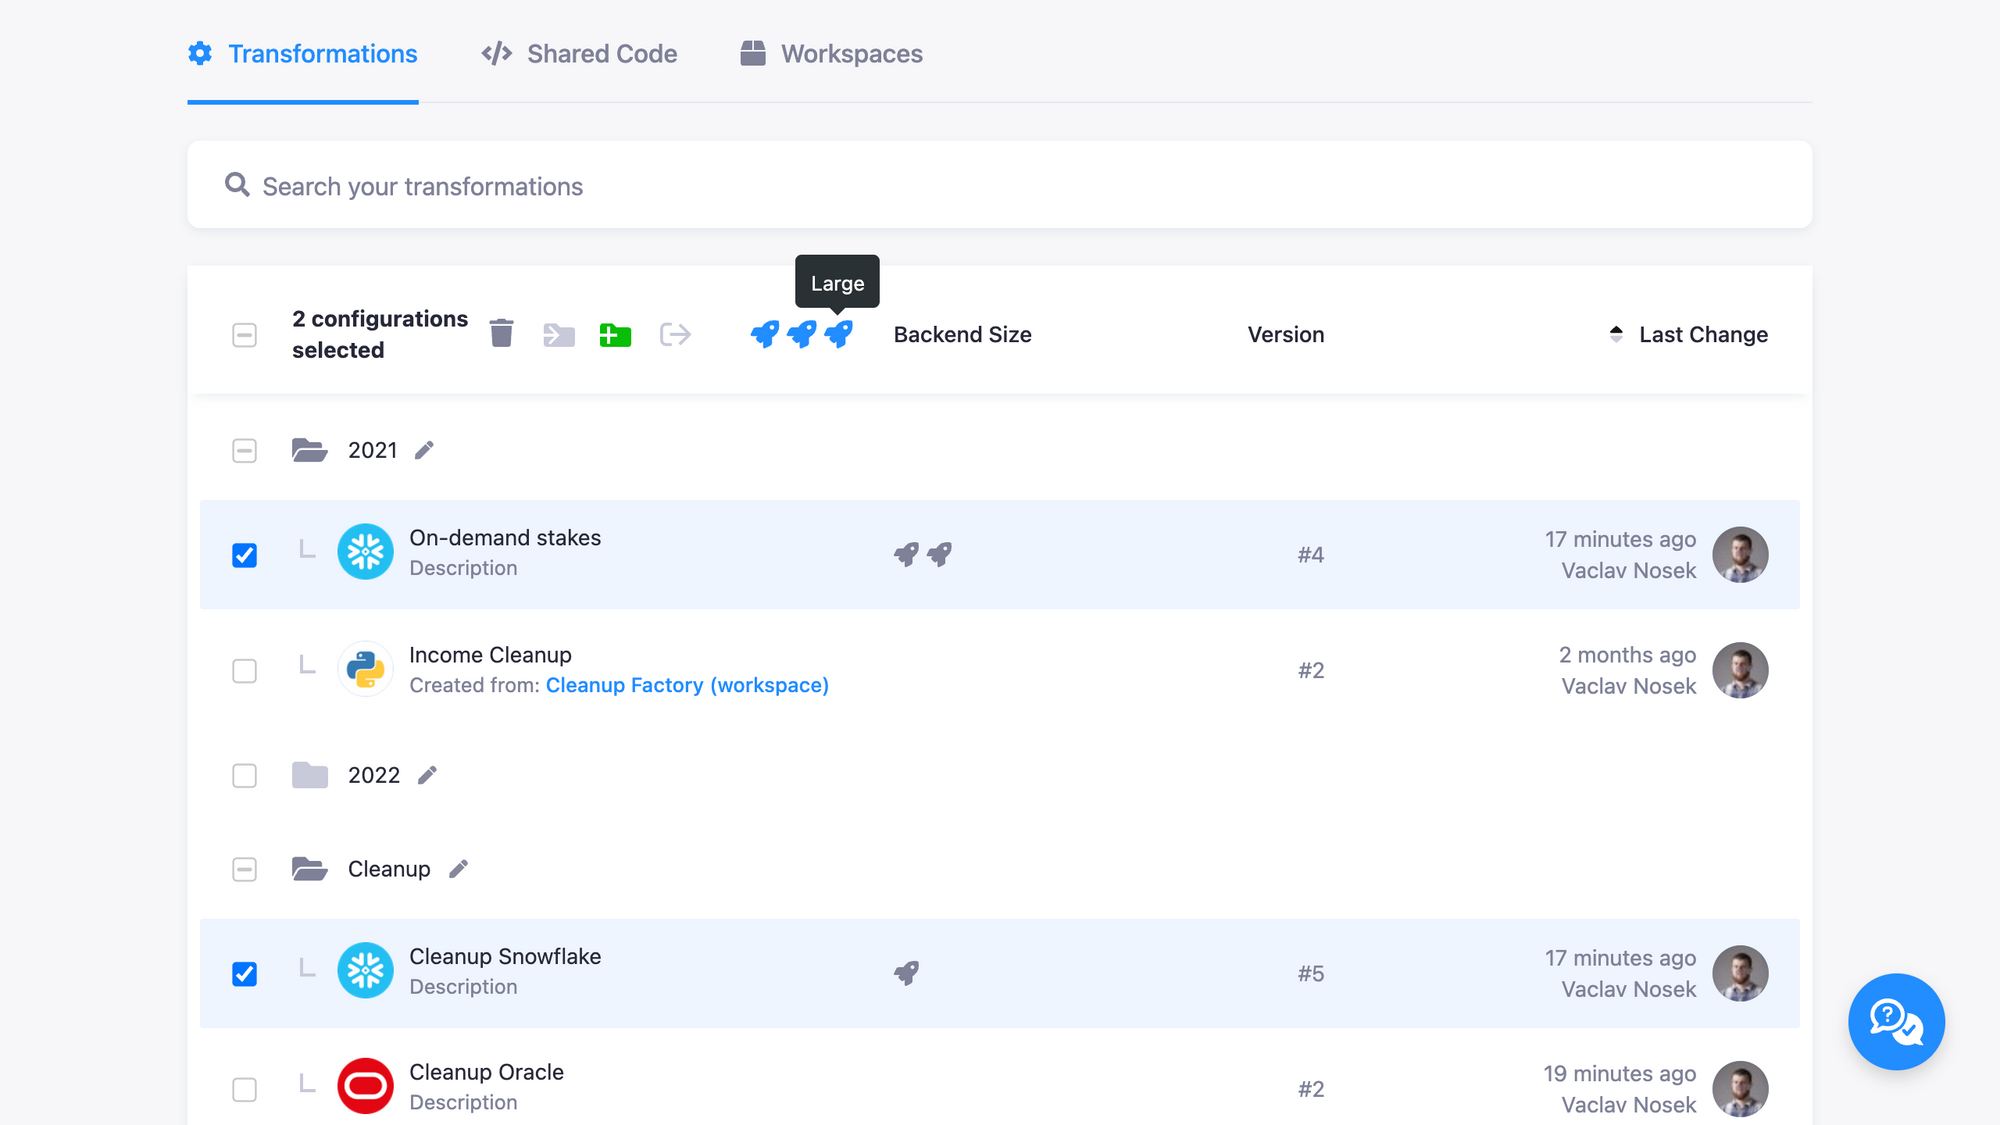
Task: Click the copy to project arrow icon
Action: pyautogui.click(x=675, y=334)
